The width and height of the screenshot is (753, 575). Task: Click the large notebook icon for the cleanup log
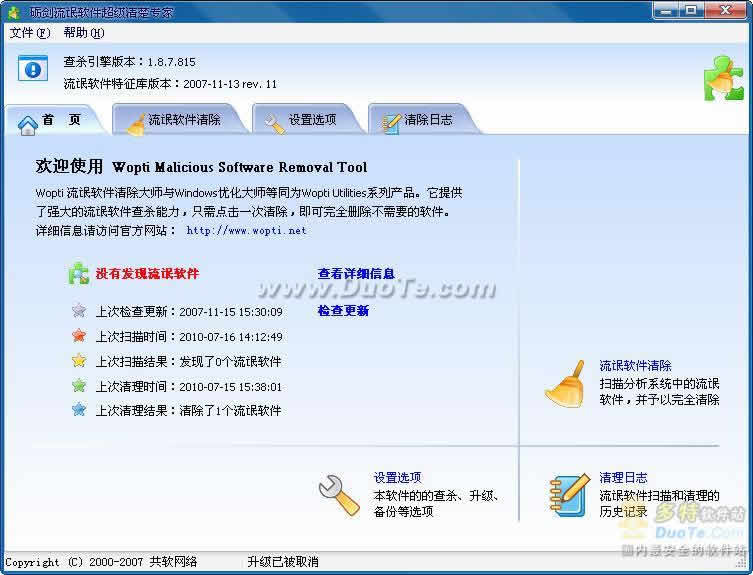[570, 495]
